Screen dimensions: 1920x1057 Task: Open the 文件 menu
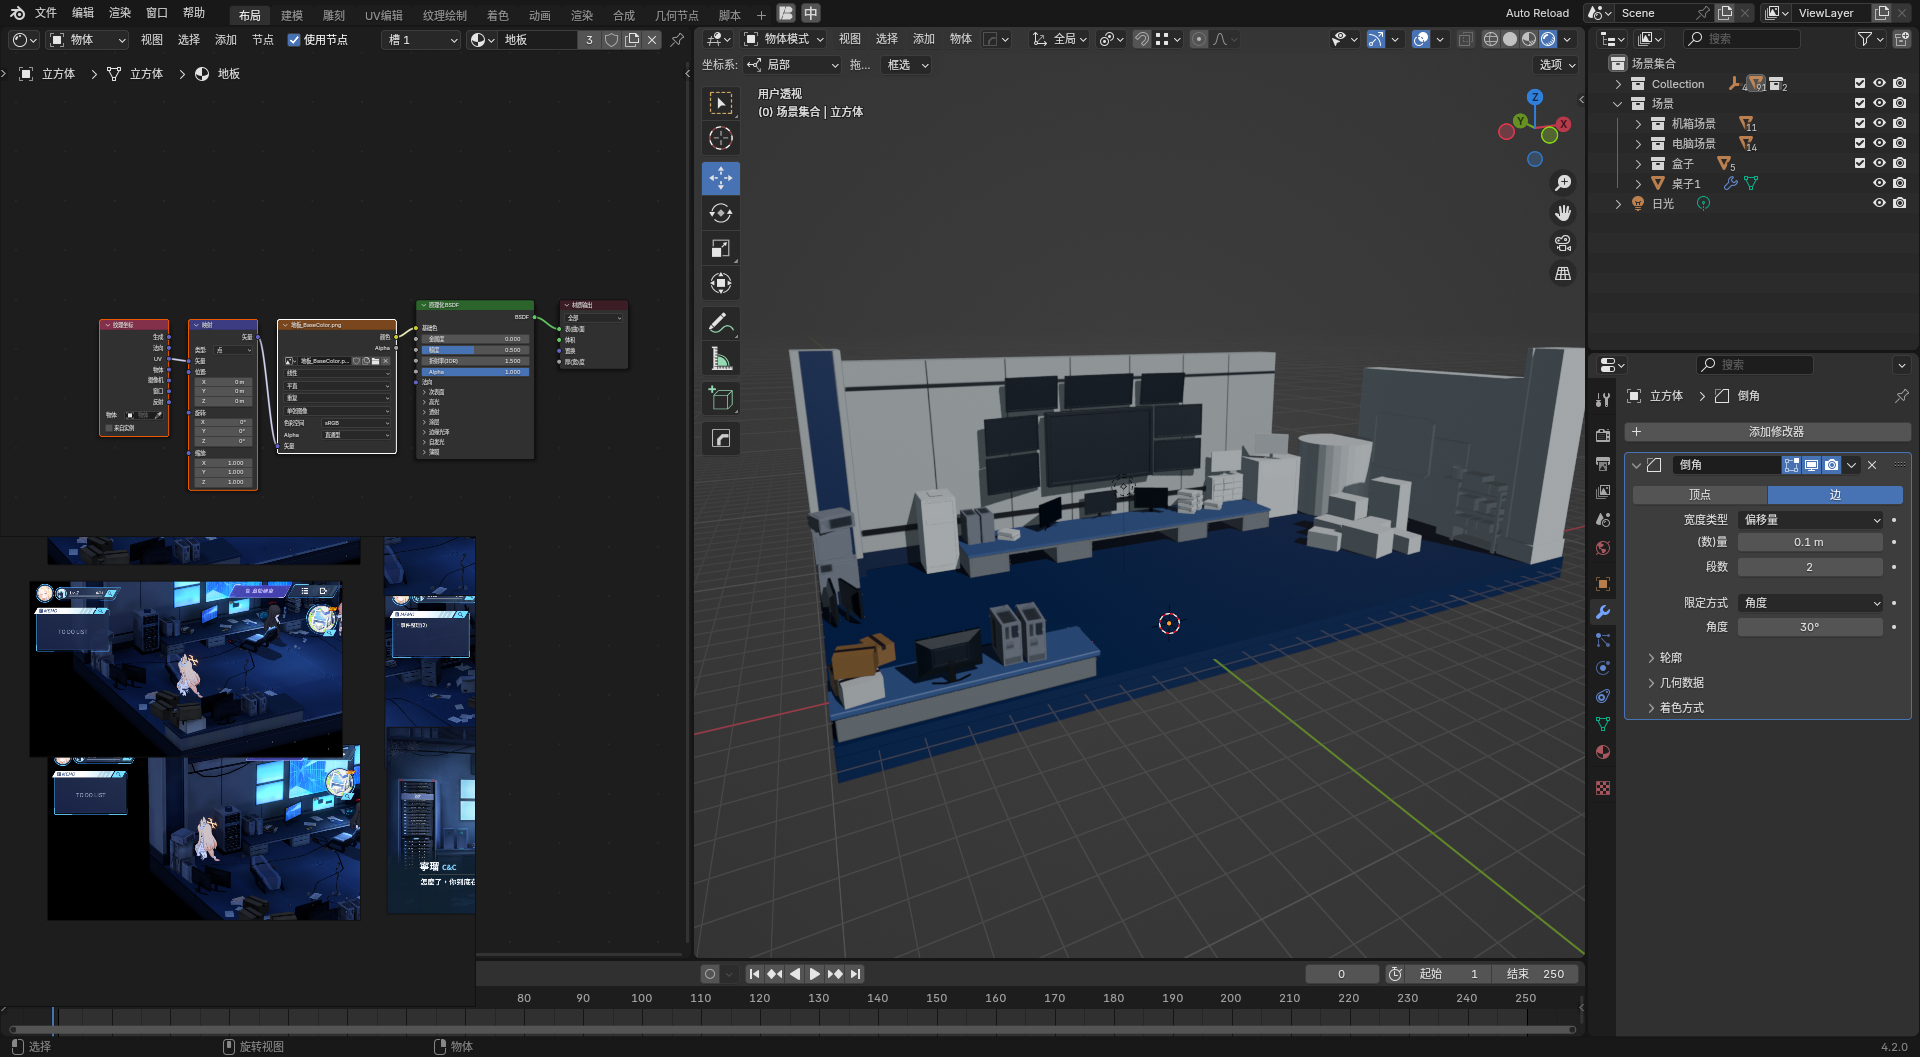46,13
